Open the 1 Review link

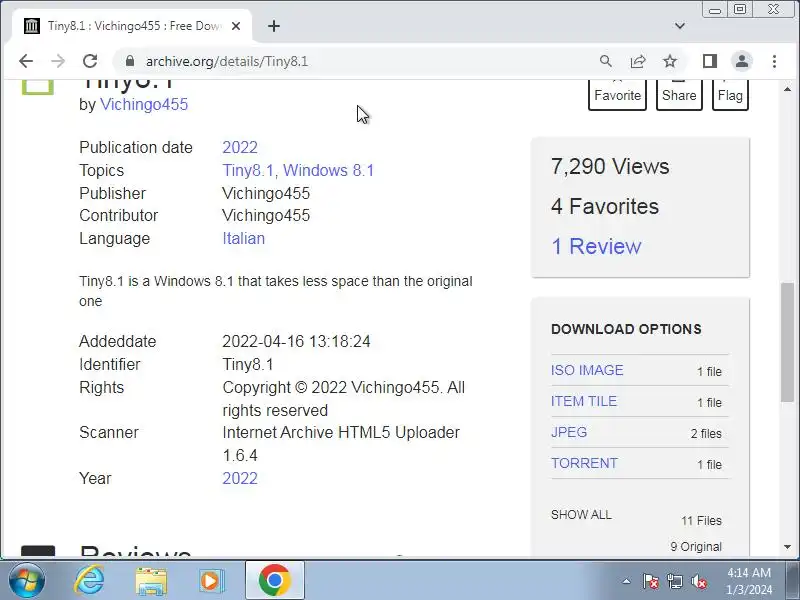(x=596, y=246)
